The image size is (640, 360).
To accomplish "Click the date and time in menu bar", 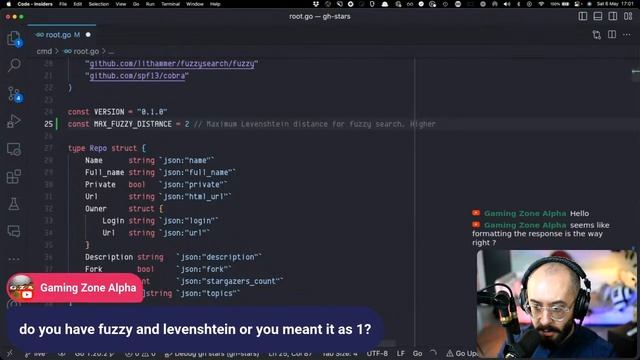I will tap(615, 4).
